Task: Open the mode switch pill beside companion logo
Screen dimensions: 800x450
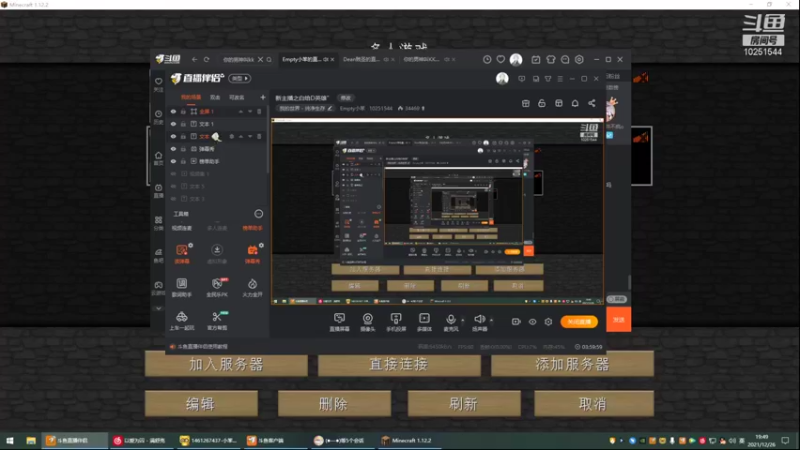Action: point(239,79)
